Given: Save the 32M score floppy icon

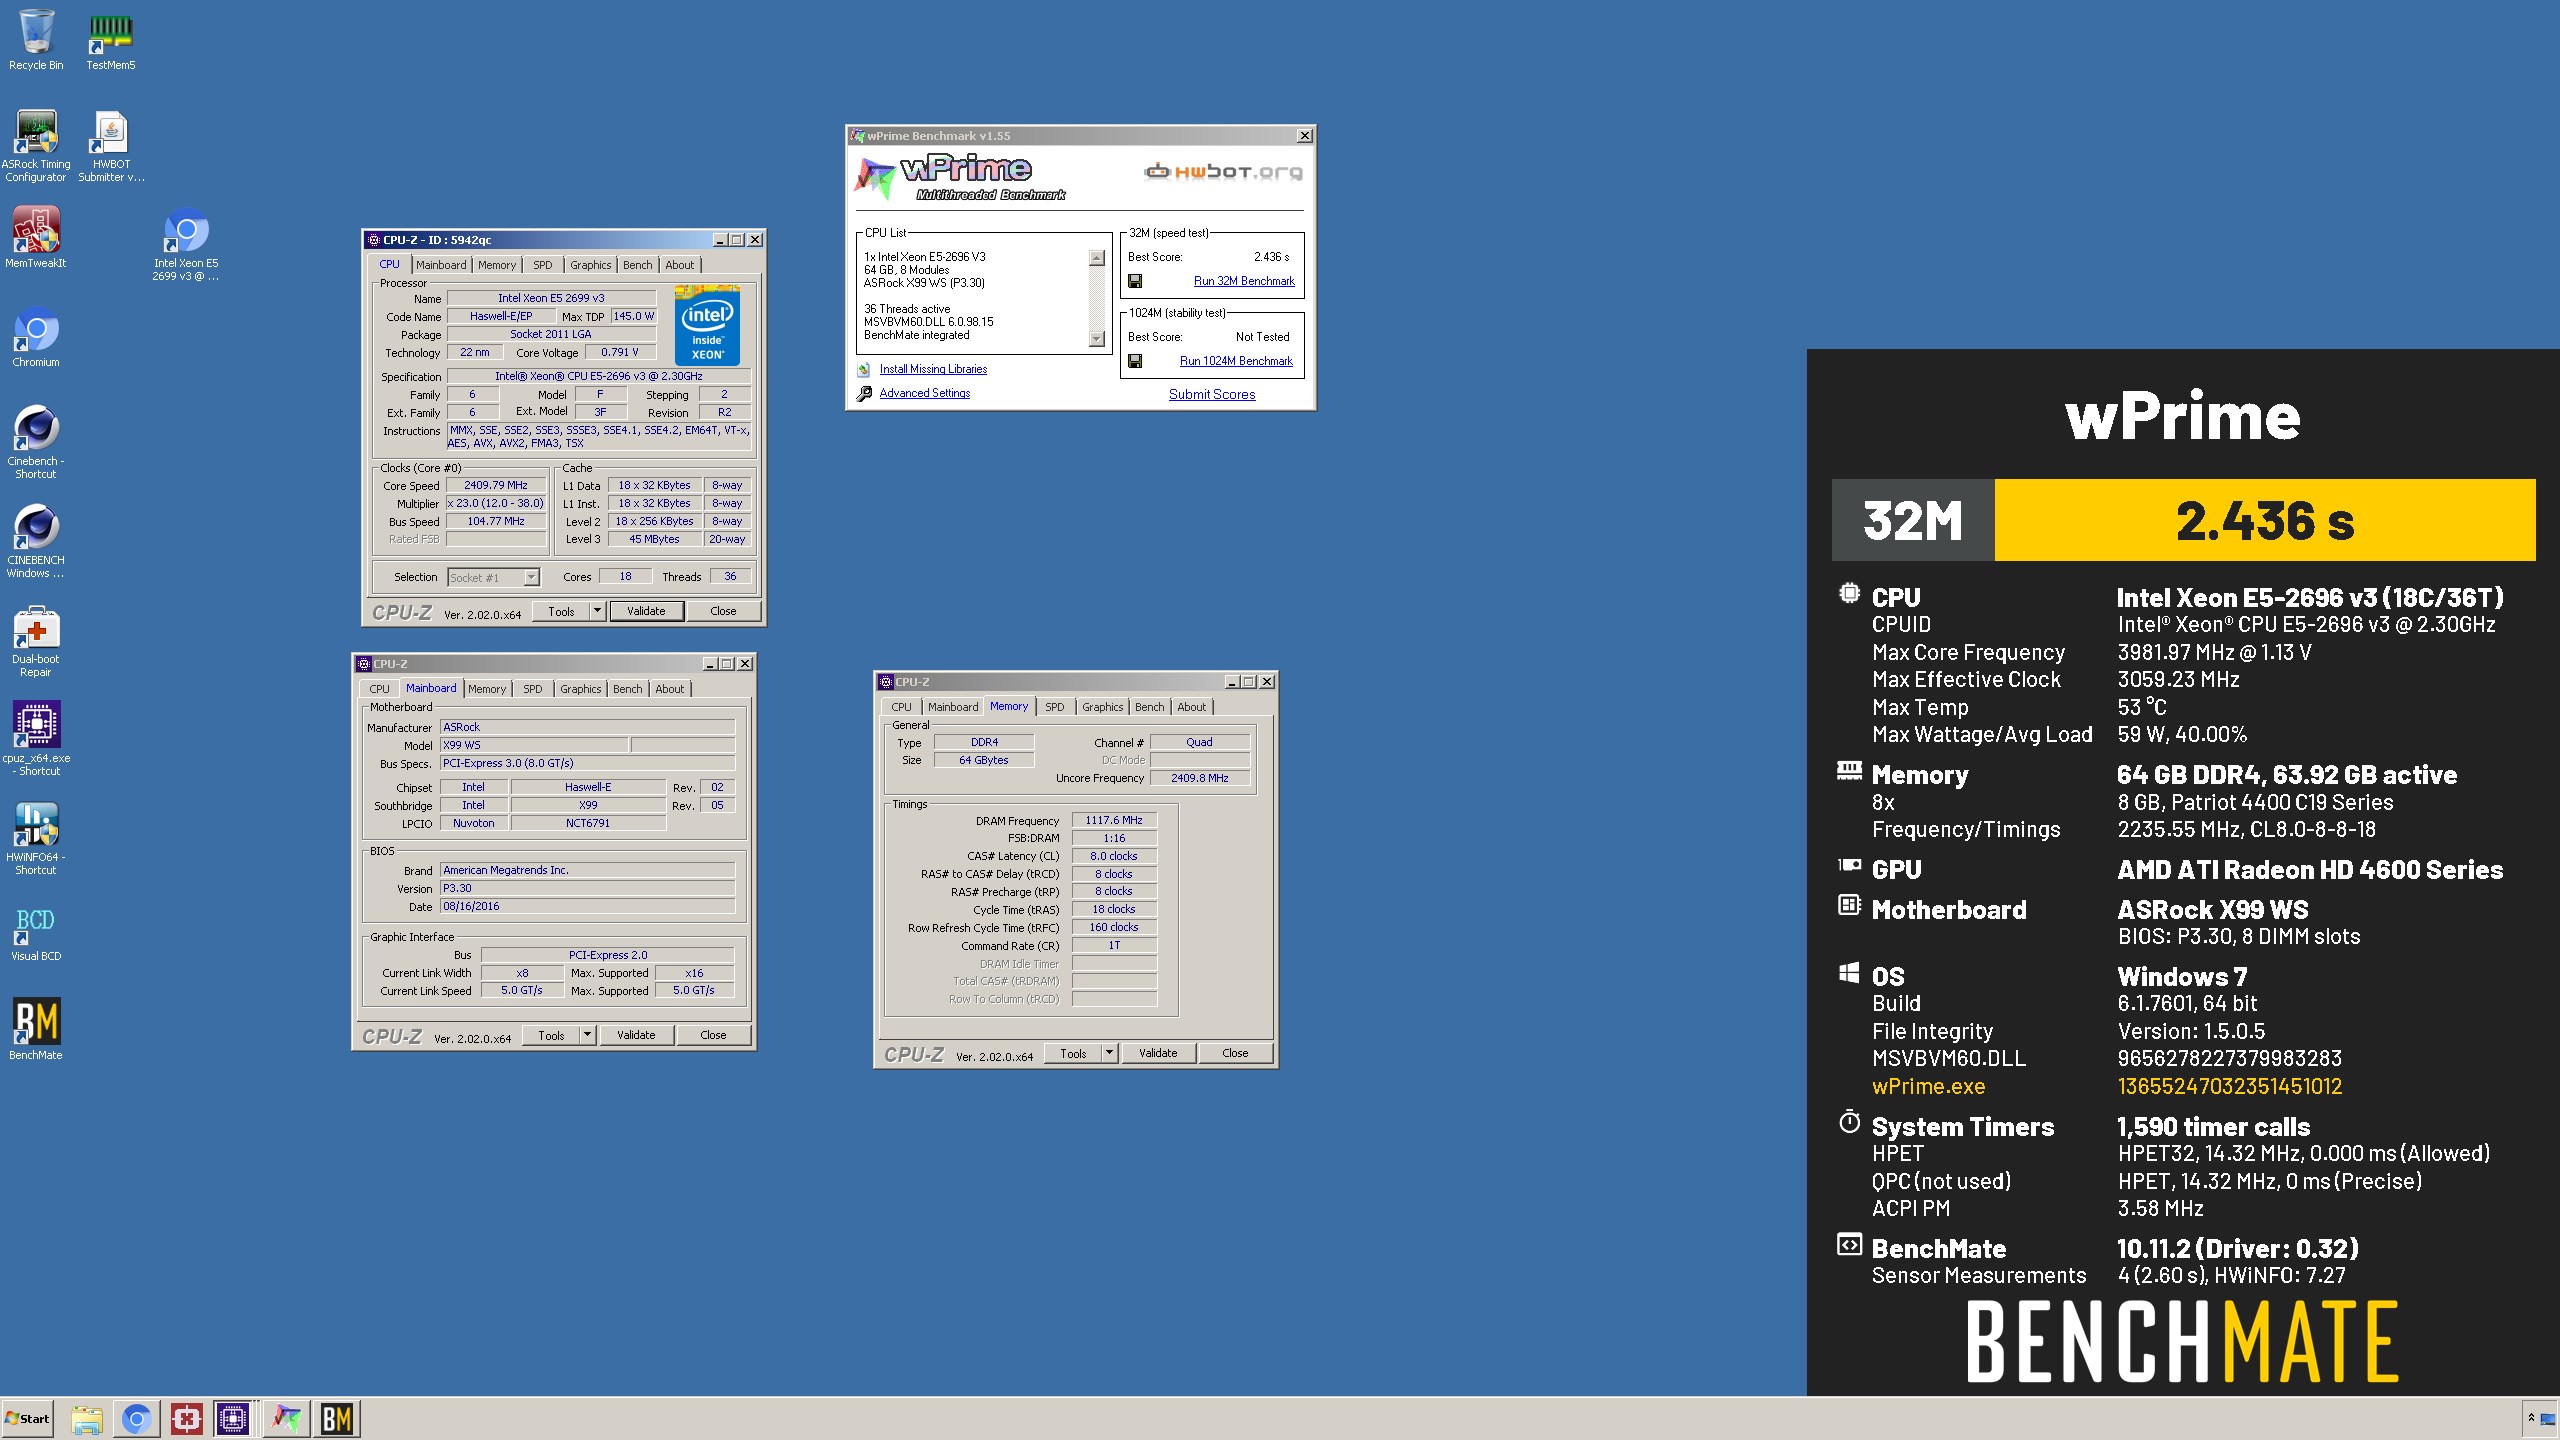Looking at the screenshot, I should [x=1135, y=281].
